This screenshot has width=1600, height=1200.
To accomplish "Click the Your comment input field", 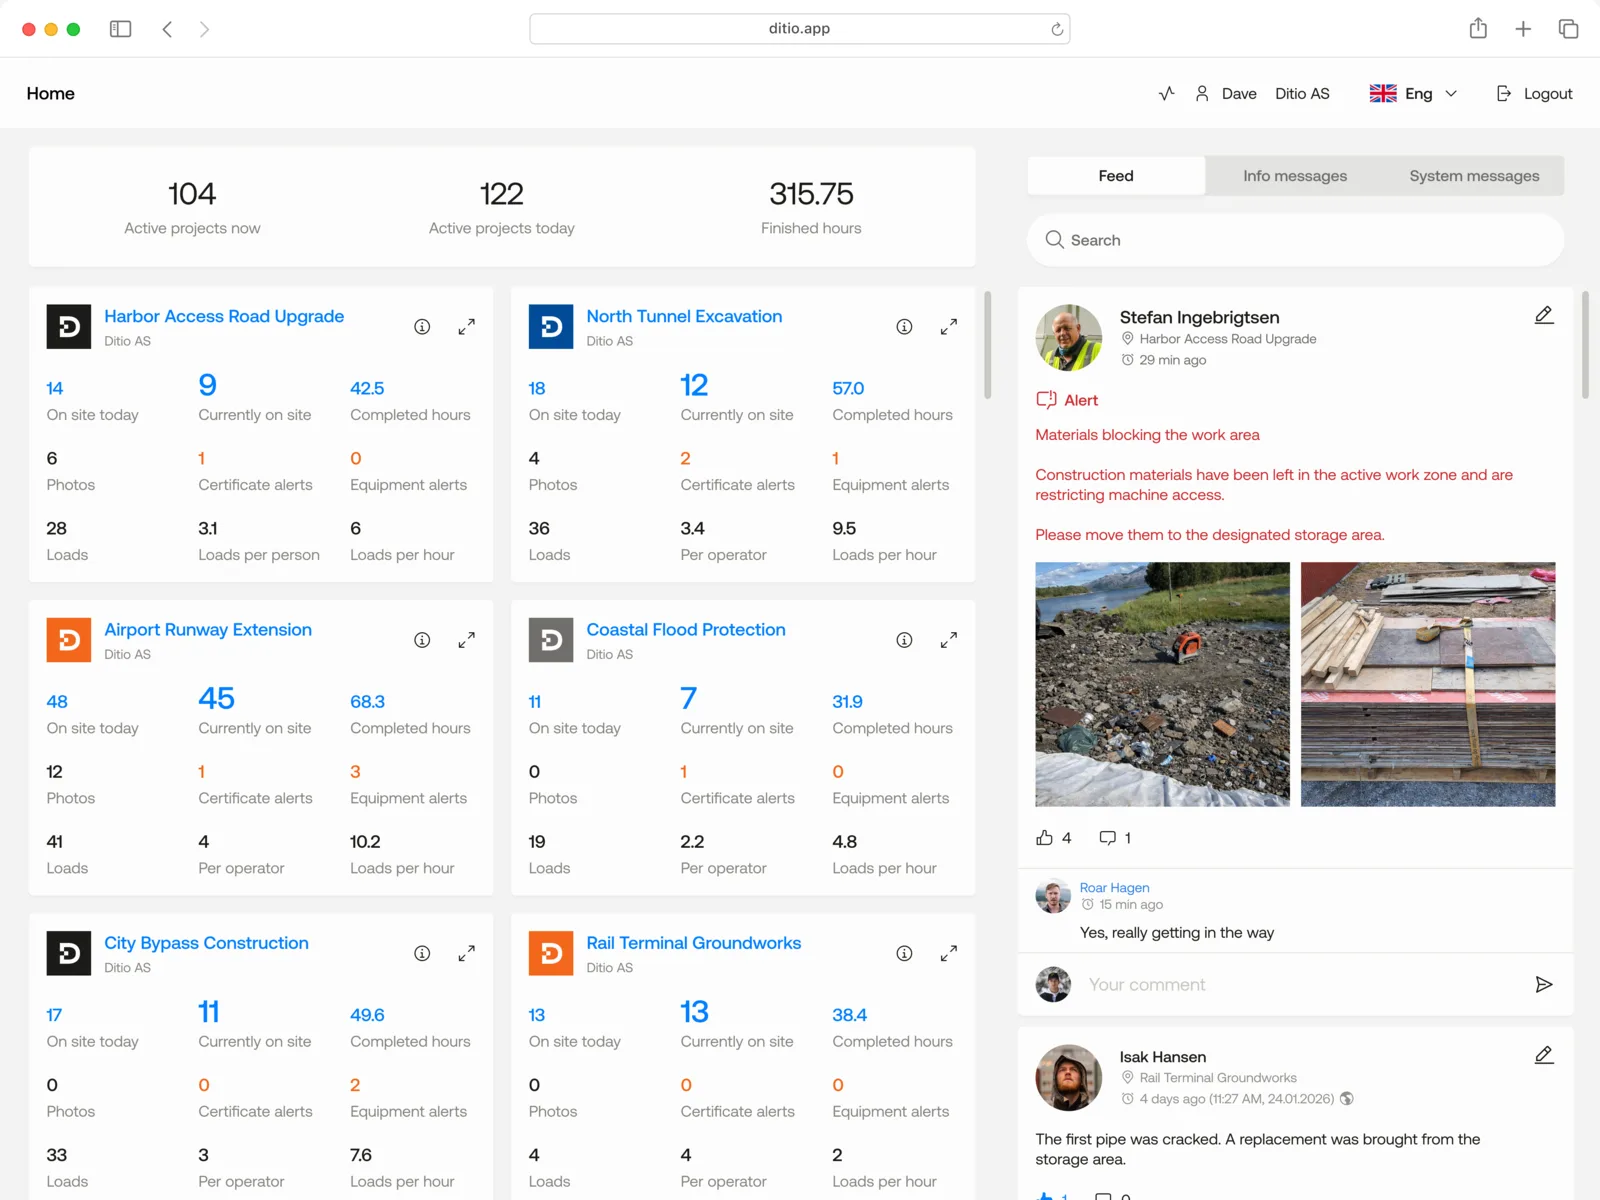I will pos(1200,984).
